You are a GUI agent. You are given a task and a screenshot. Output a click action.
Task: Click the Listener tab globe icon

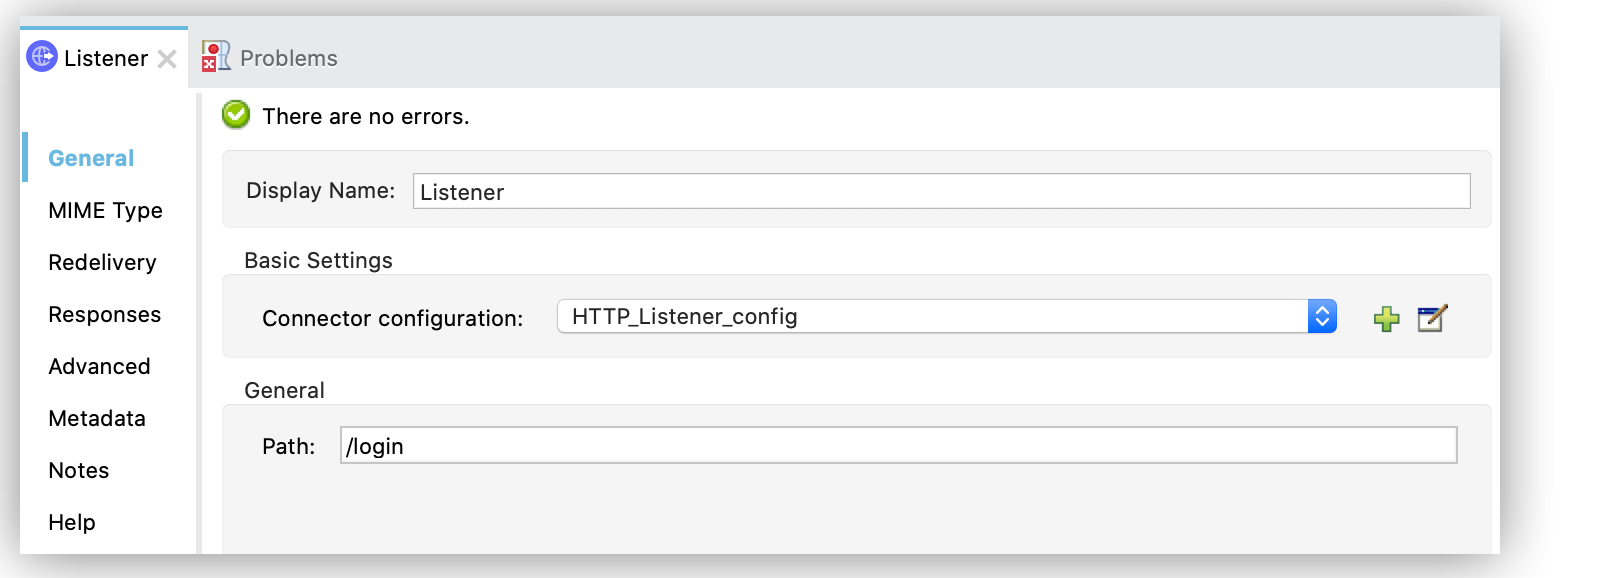[x=42, y=57]
